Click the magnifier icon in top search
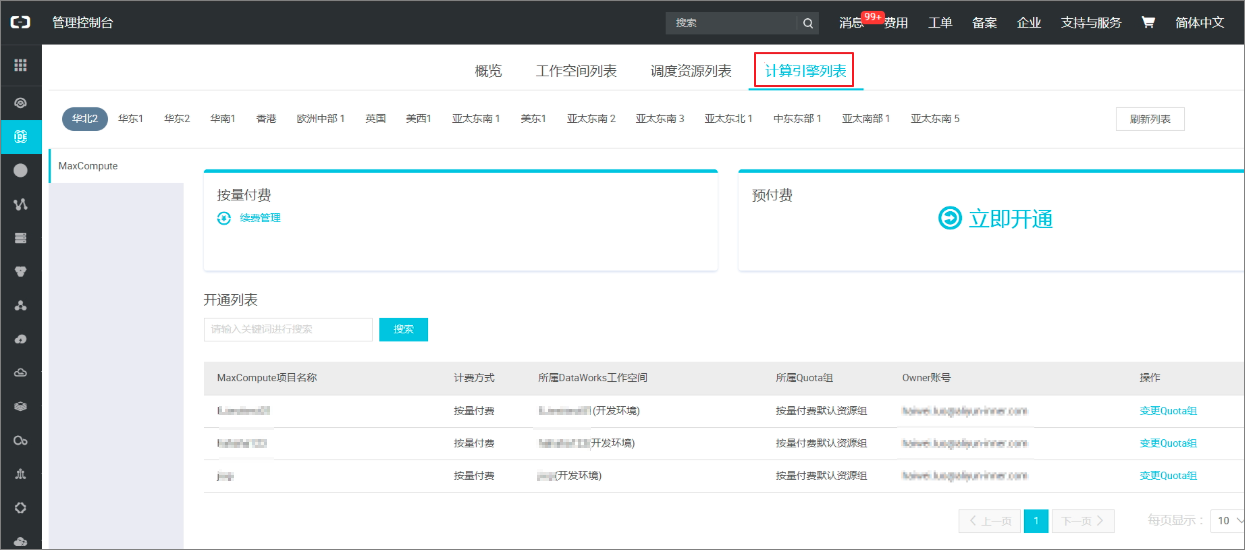The height and width of the screenshot is (550, 1245). 808,22
